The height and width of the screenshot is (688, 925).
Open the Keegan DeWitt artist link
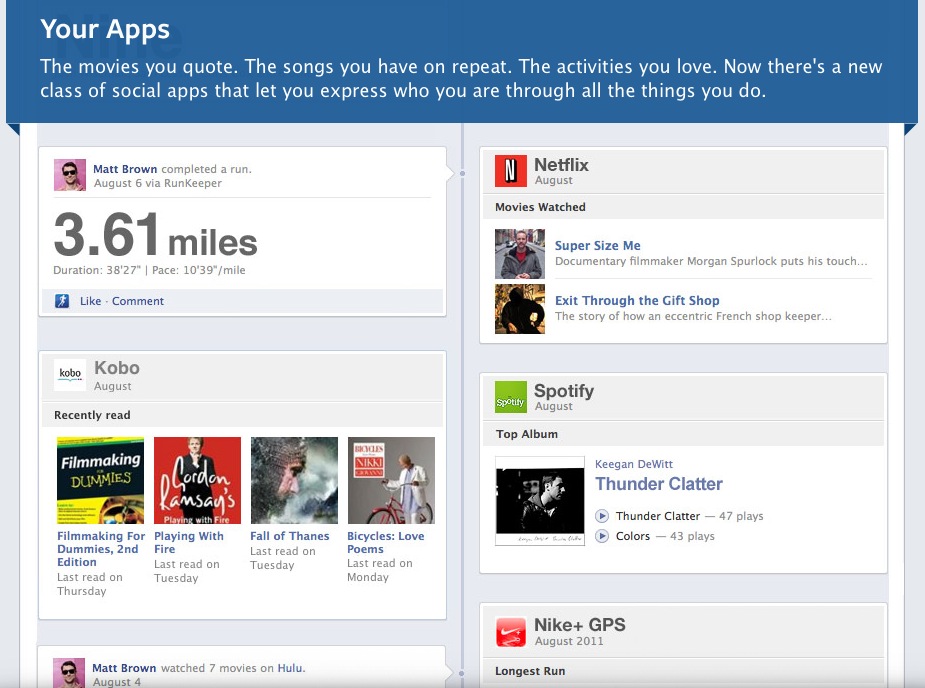pos(635,464)
